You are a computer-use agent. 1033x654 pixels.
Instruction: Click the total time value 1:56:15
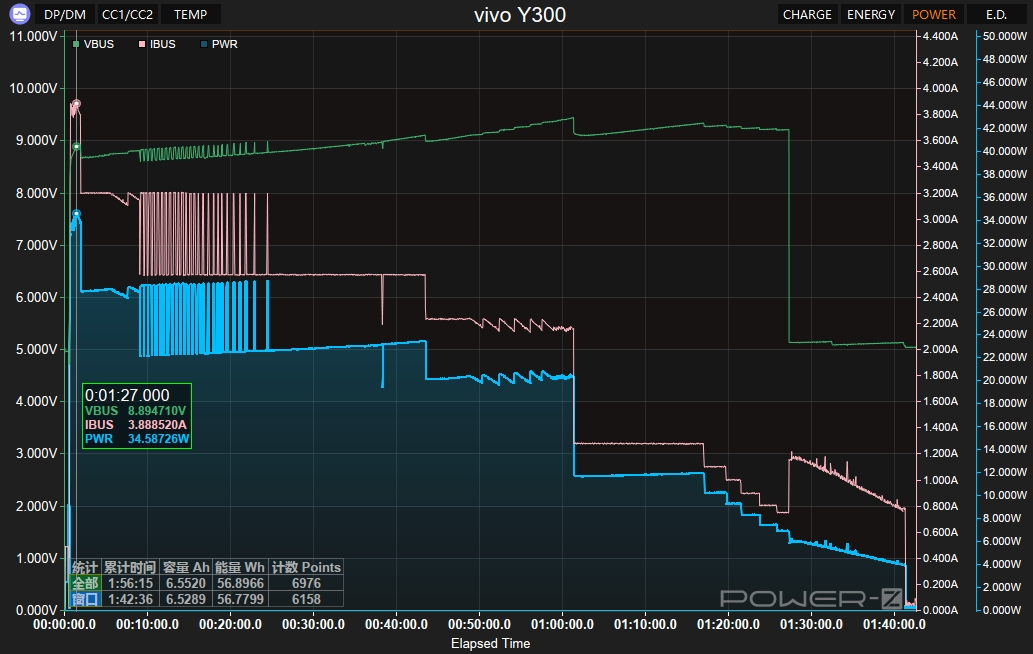[x=130, y=584]
